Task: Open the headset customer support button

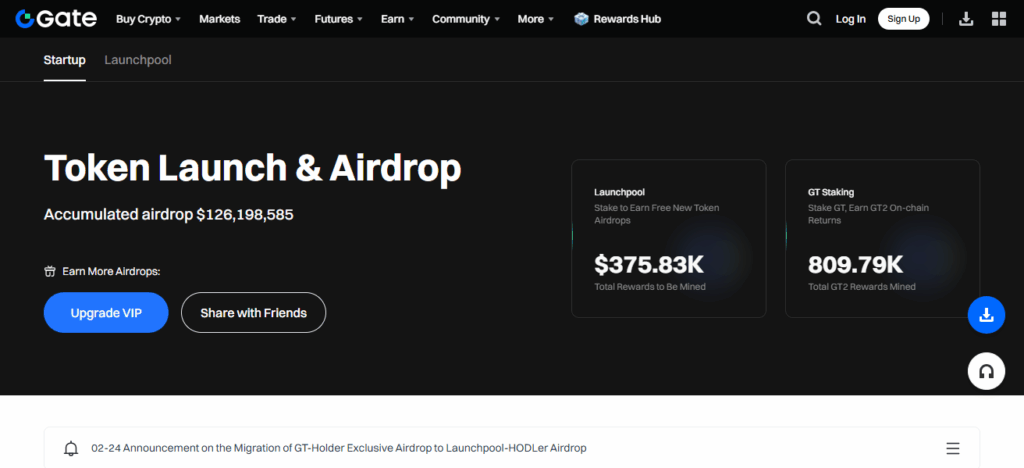Action: click(986, 371)
